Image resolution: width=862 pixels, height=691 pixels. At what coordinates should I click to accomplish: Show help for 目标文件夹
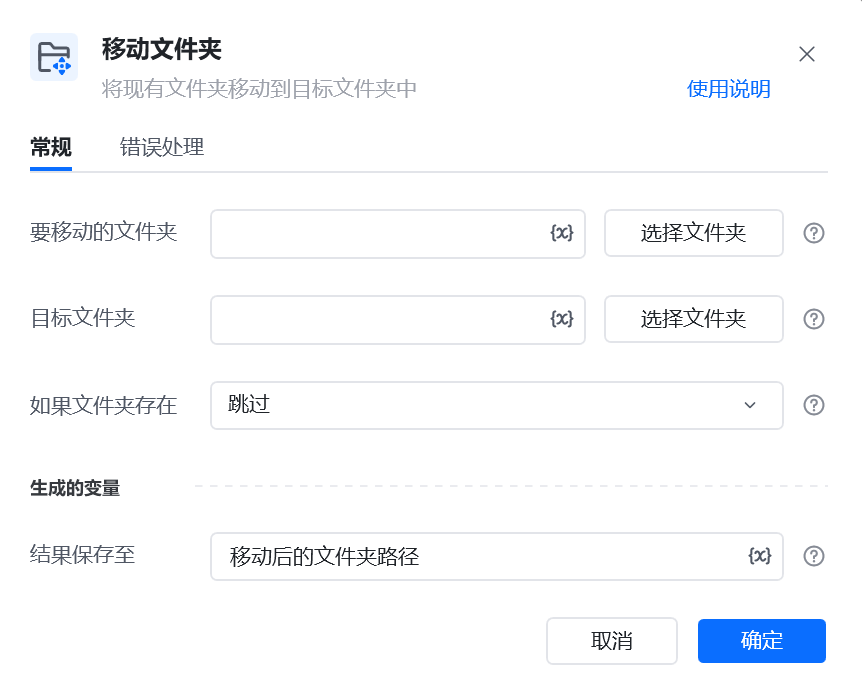(x=814, y=319)
